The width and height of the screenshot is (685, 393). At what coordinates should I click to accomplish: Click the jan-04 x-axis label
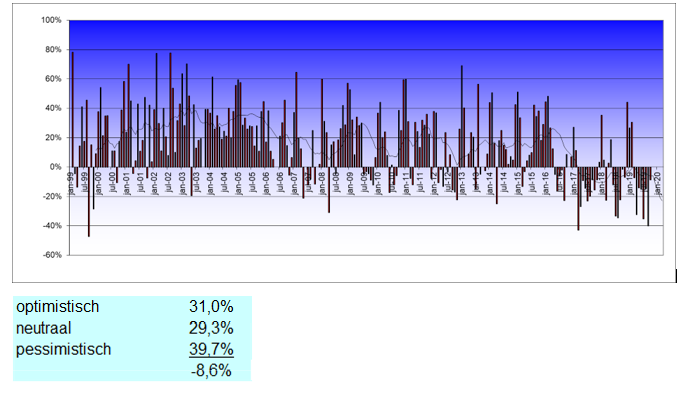(211, 183)
